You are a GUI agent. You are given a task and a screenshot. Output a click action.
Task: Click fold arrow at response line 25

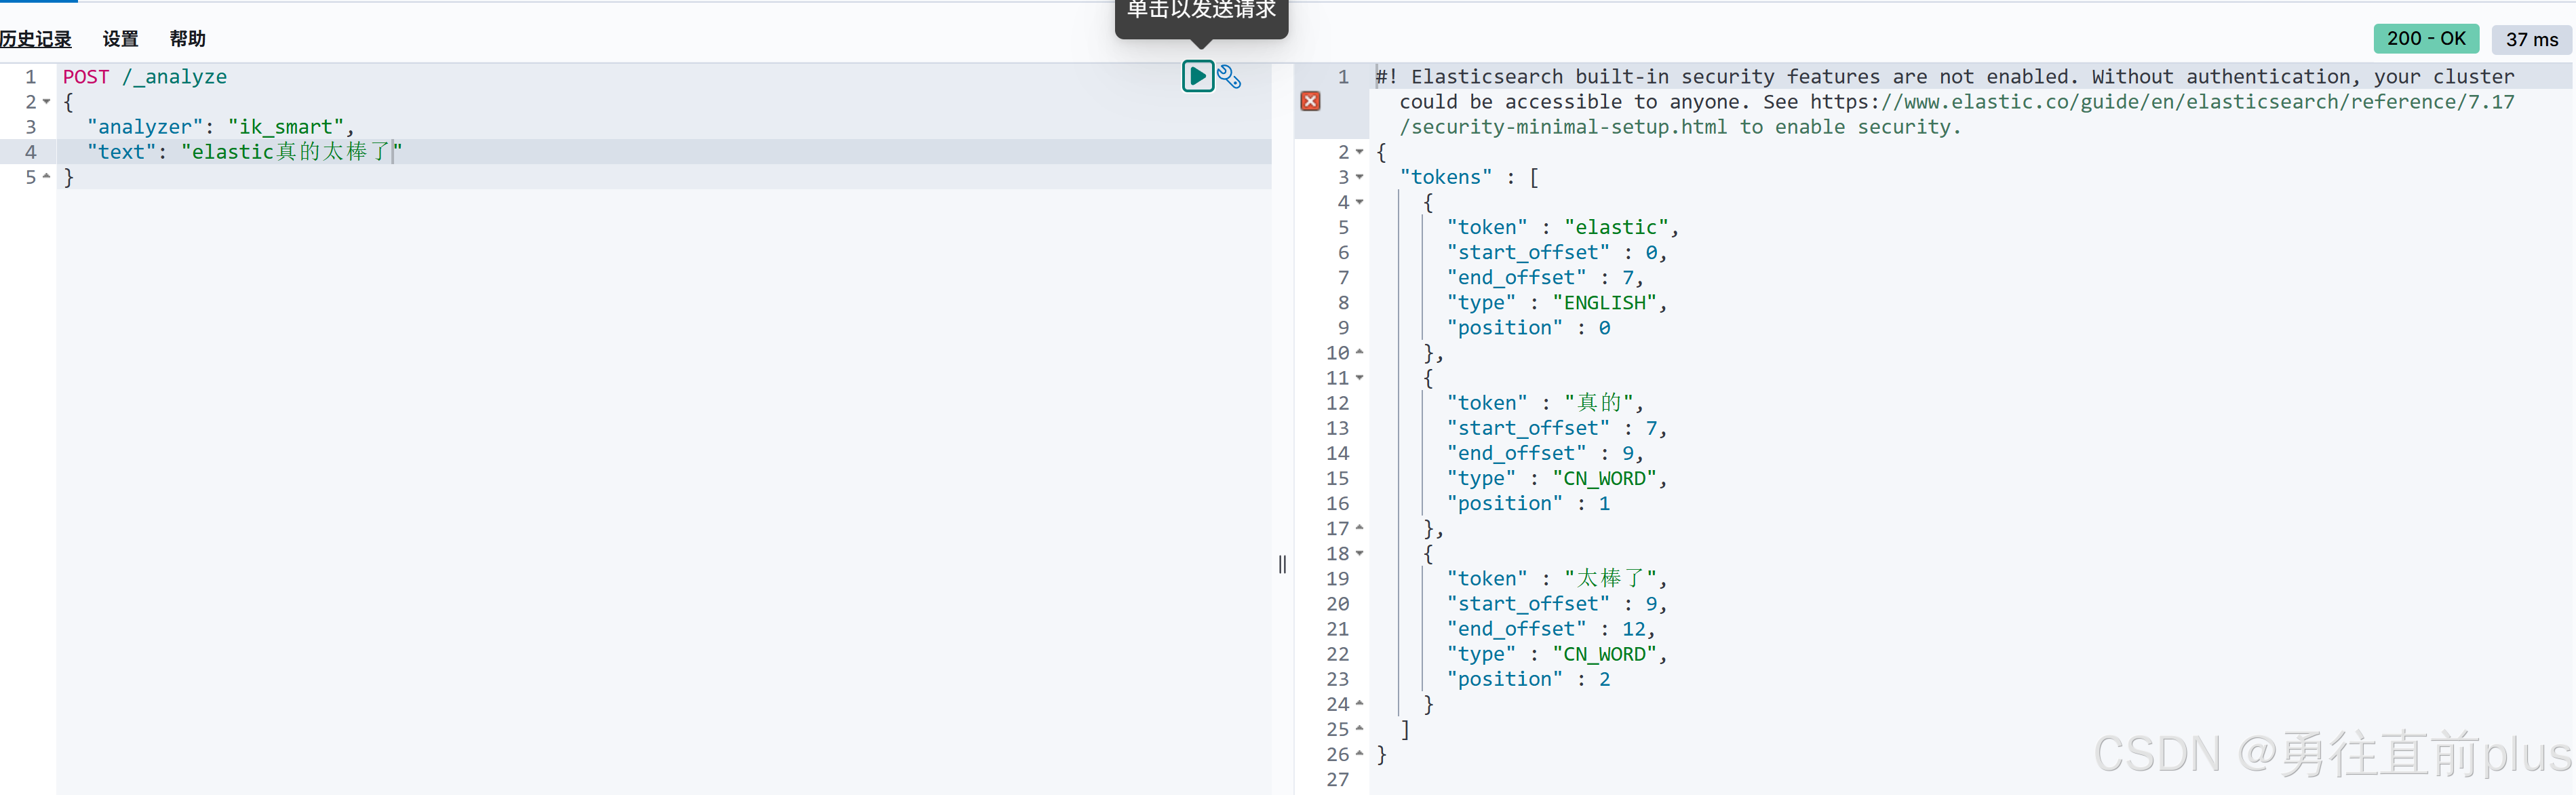[1359, 729]
